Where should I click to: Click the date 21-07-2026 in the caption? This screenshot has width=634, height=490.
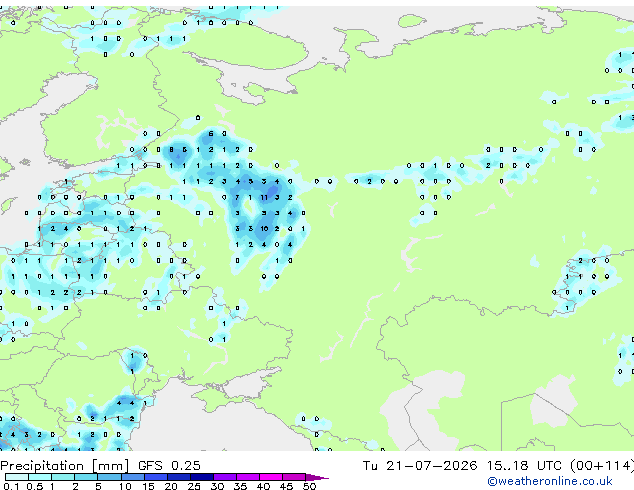431,466
